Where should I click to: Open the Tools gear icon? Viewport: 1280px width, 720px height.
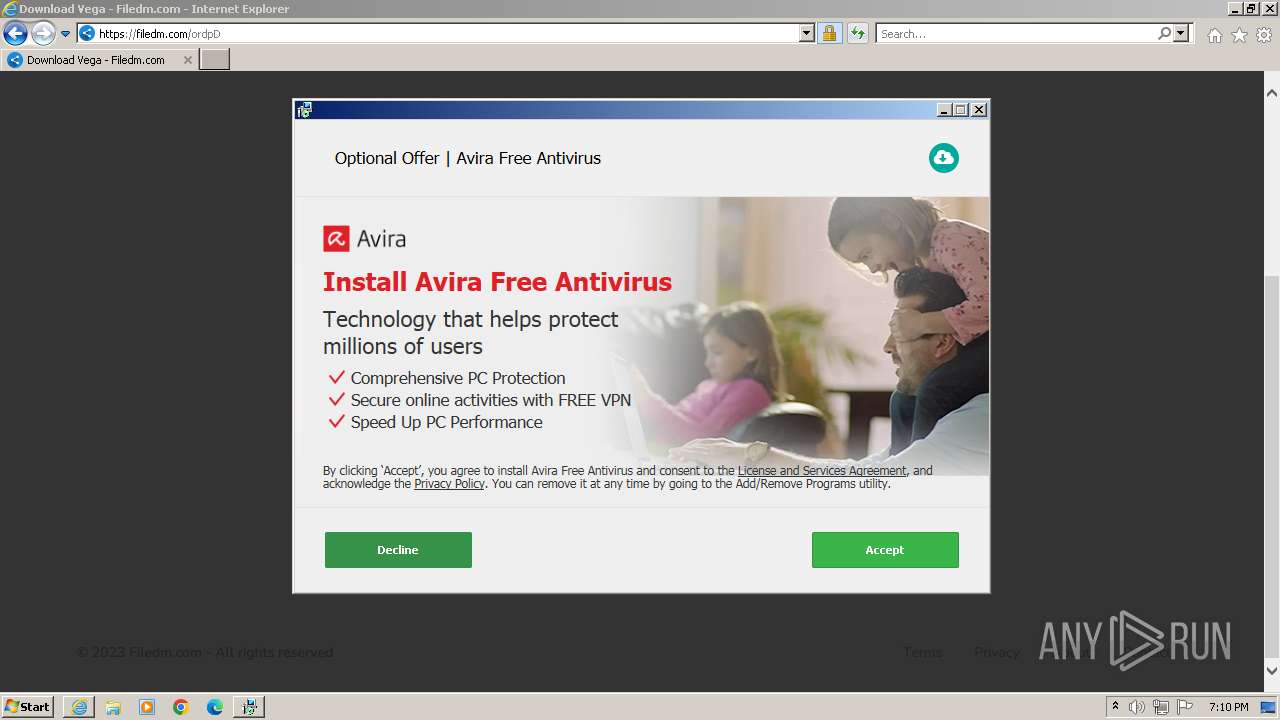[x=1264, y=35]
